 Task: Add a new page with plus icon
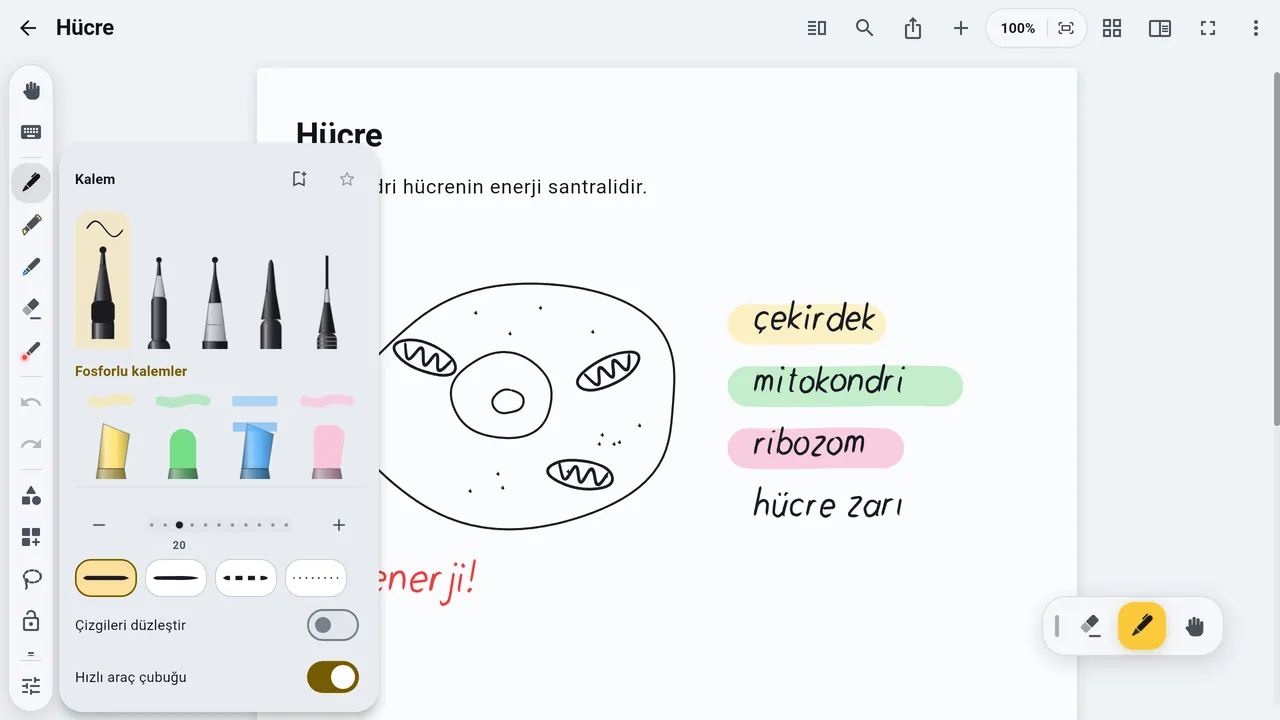(x=961, y=28)
